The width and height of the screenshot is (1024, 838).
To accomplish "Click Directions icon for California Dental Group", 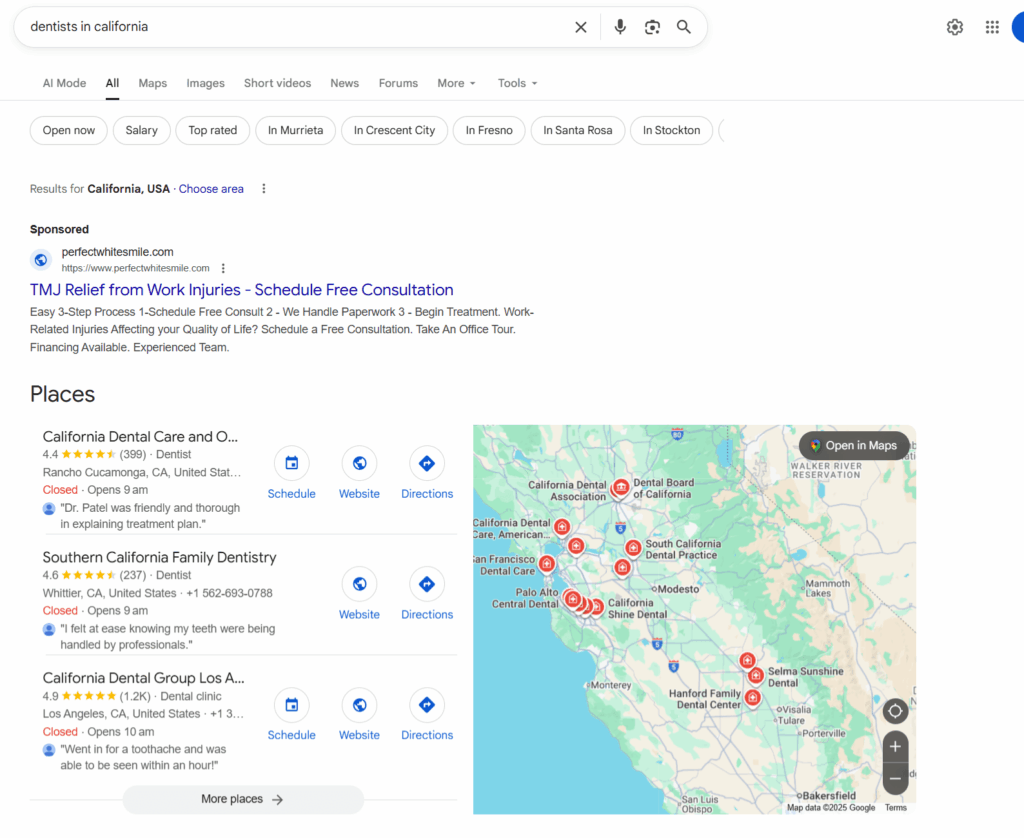I will (427, 705).
